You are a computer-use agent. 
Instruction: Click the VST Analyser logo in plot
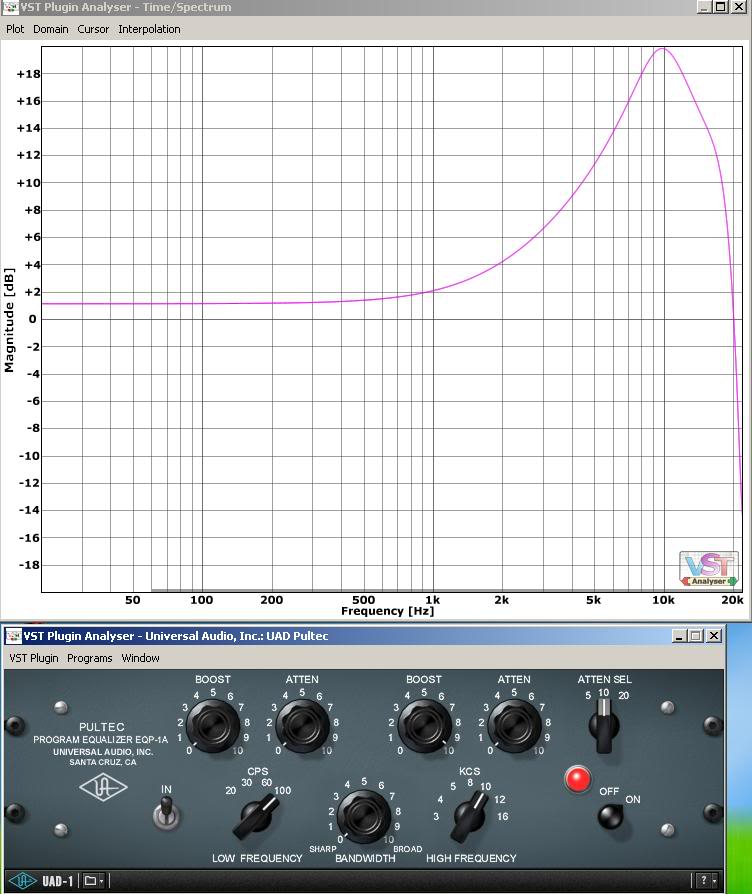pyautogui.click(x=709, y=569)
